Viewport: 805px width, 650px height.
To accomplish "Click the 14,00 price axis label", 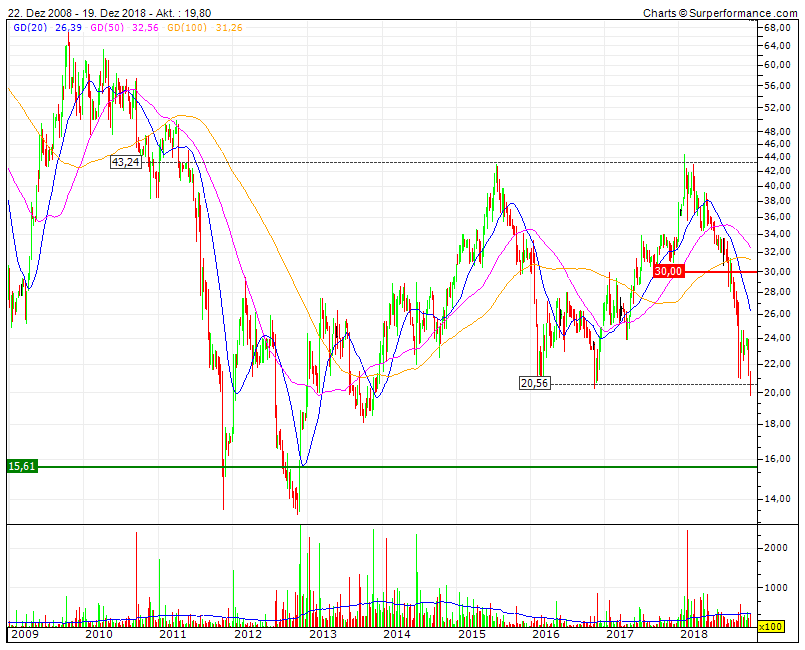I will tap(777, 499).
